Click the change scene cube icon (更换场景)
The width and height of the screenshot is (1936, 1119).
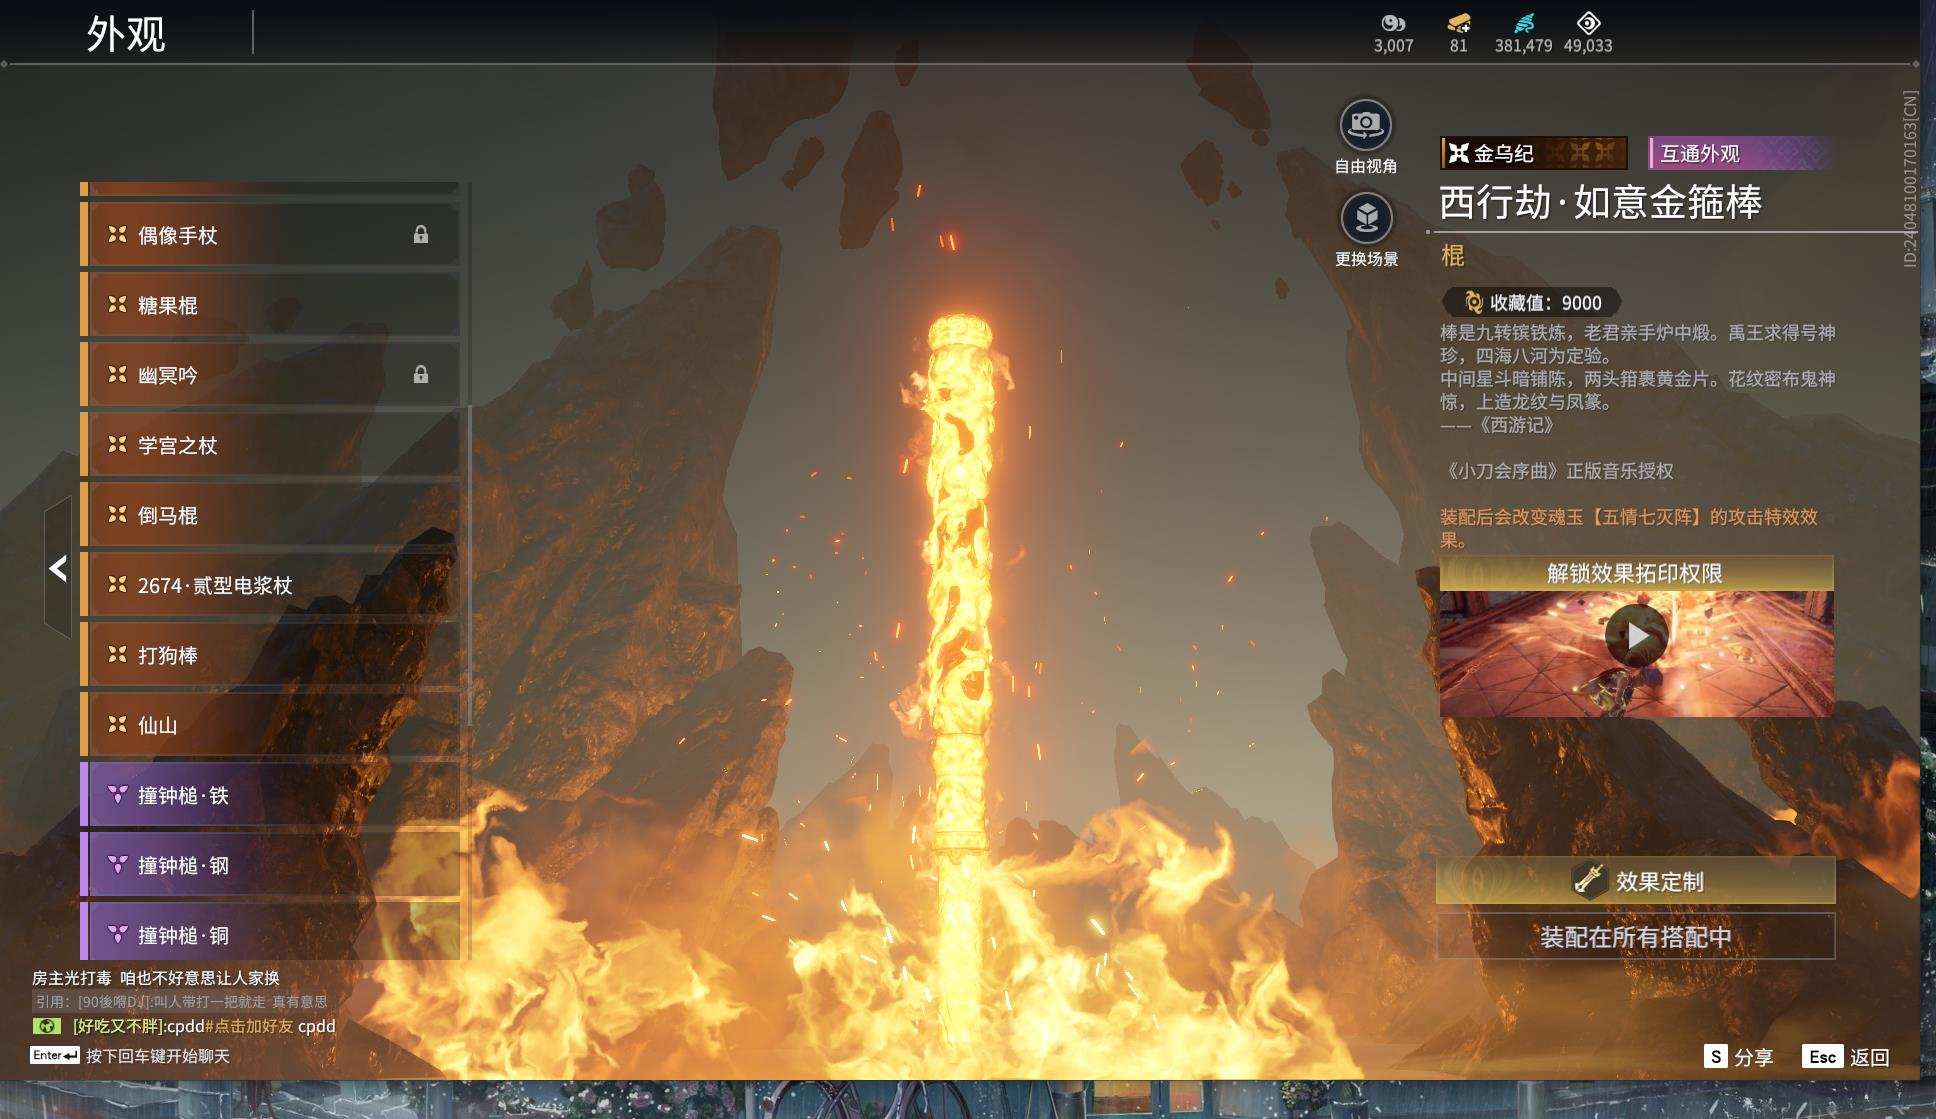click(x=1366, y=218)
